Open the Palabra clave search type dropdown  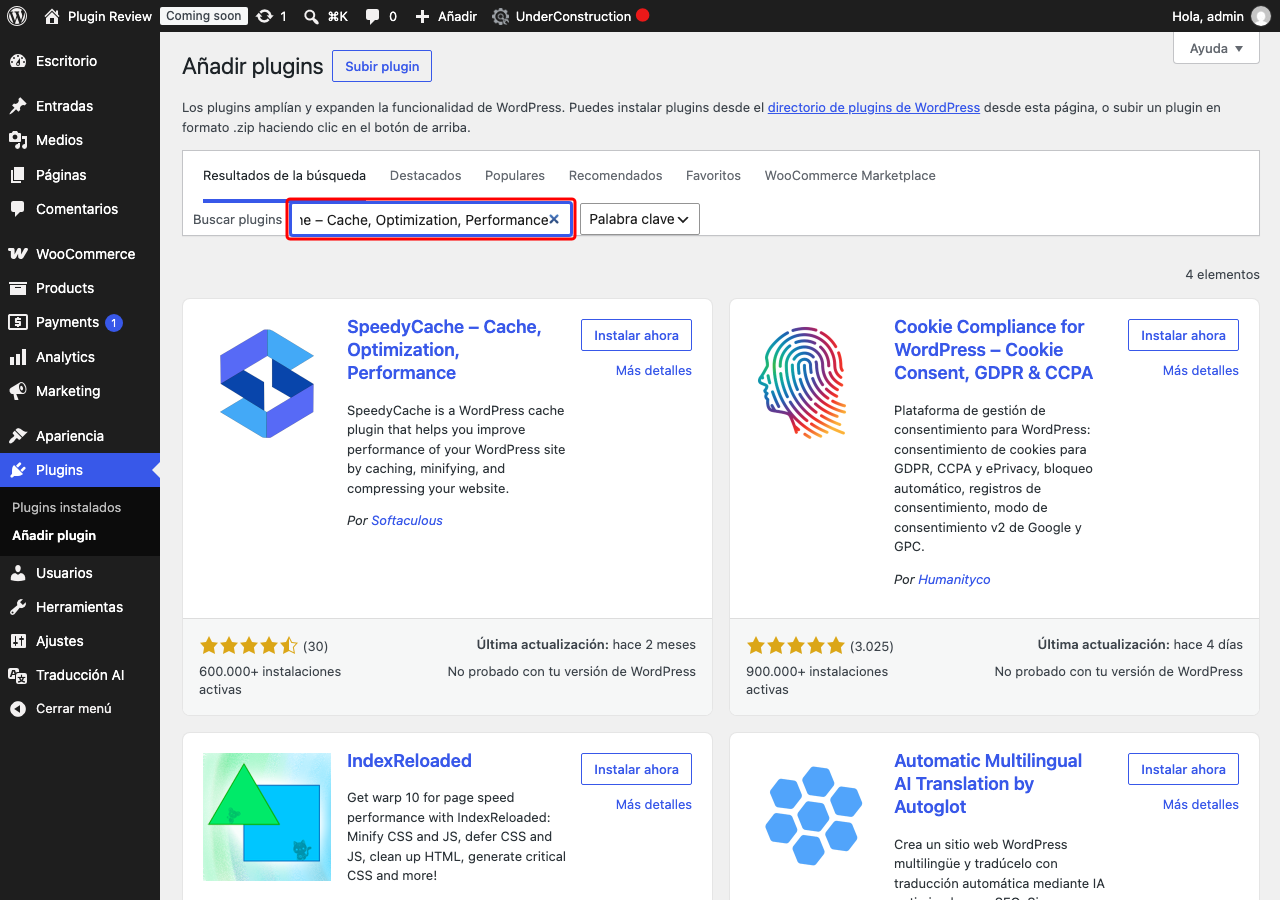(x=640, y=219)
